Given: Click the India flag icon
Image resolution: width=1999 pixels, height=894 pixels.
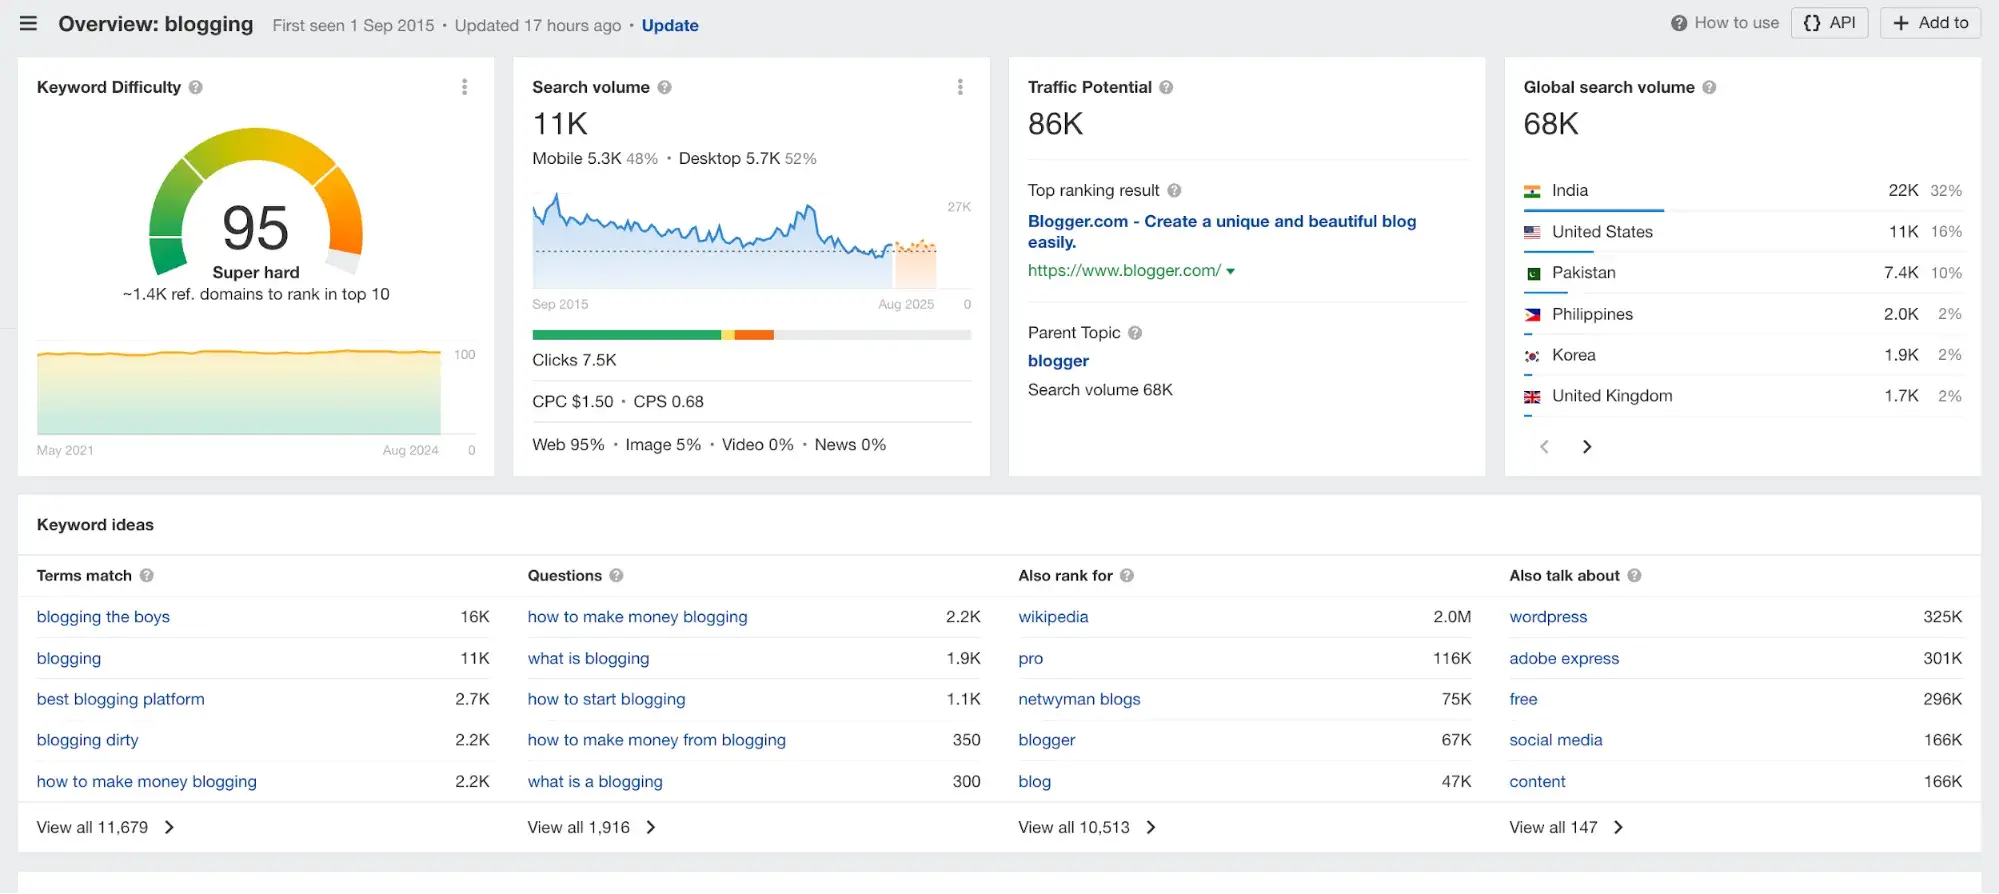Looking at the screenshot, I should [1532, 191].
